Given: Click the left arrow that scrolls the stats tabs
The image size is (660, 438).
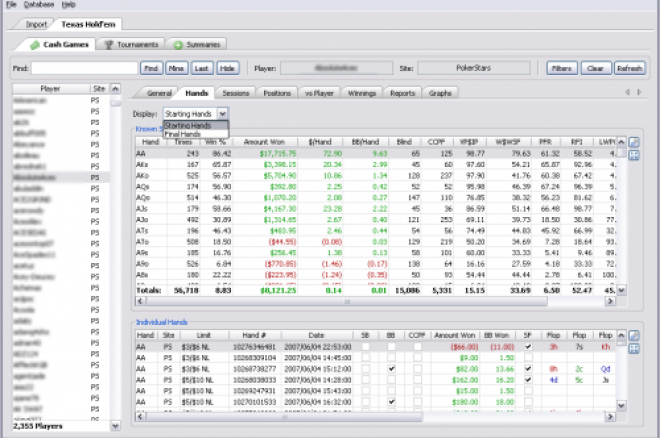Looking at the screenshot, I should pyautogui.click(x=628, y=92).
